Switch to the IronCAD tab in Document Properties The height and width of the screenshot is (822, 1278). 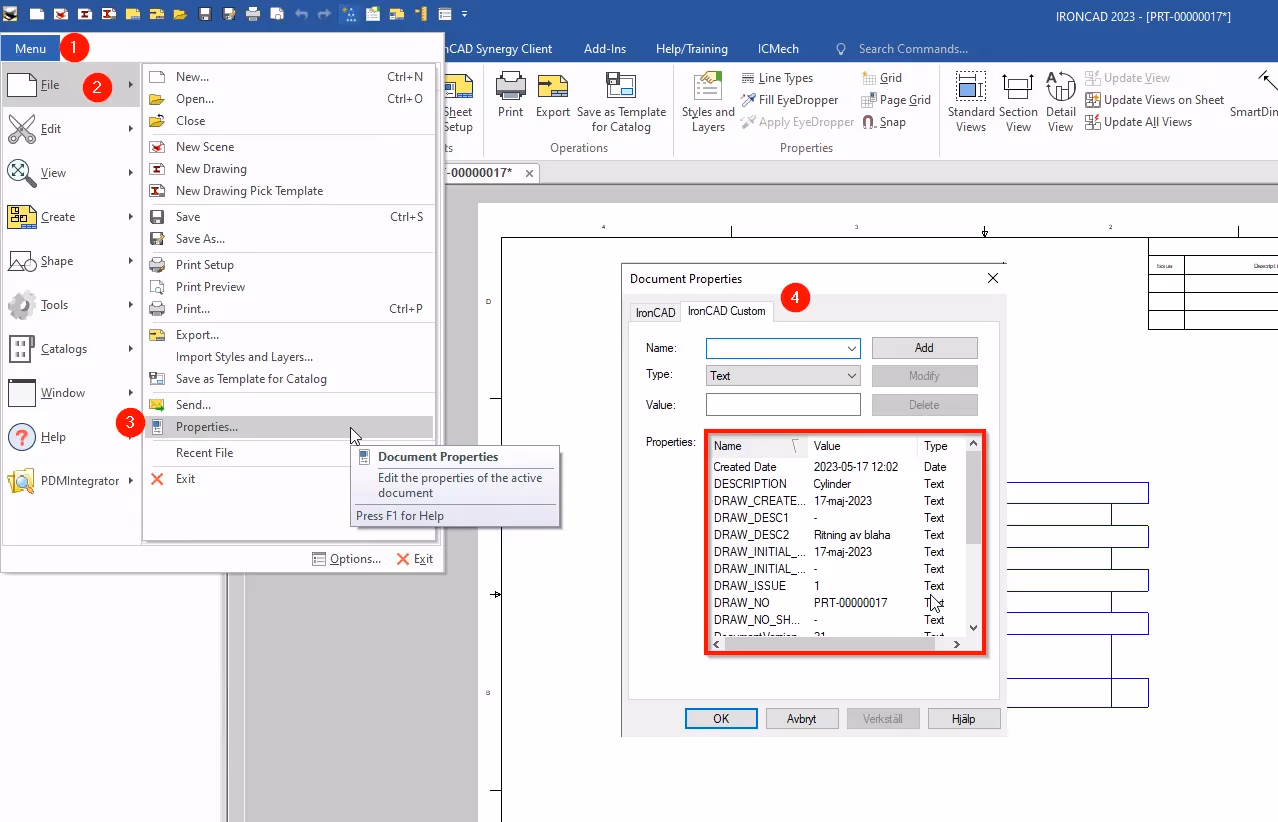[655, 313]
